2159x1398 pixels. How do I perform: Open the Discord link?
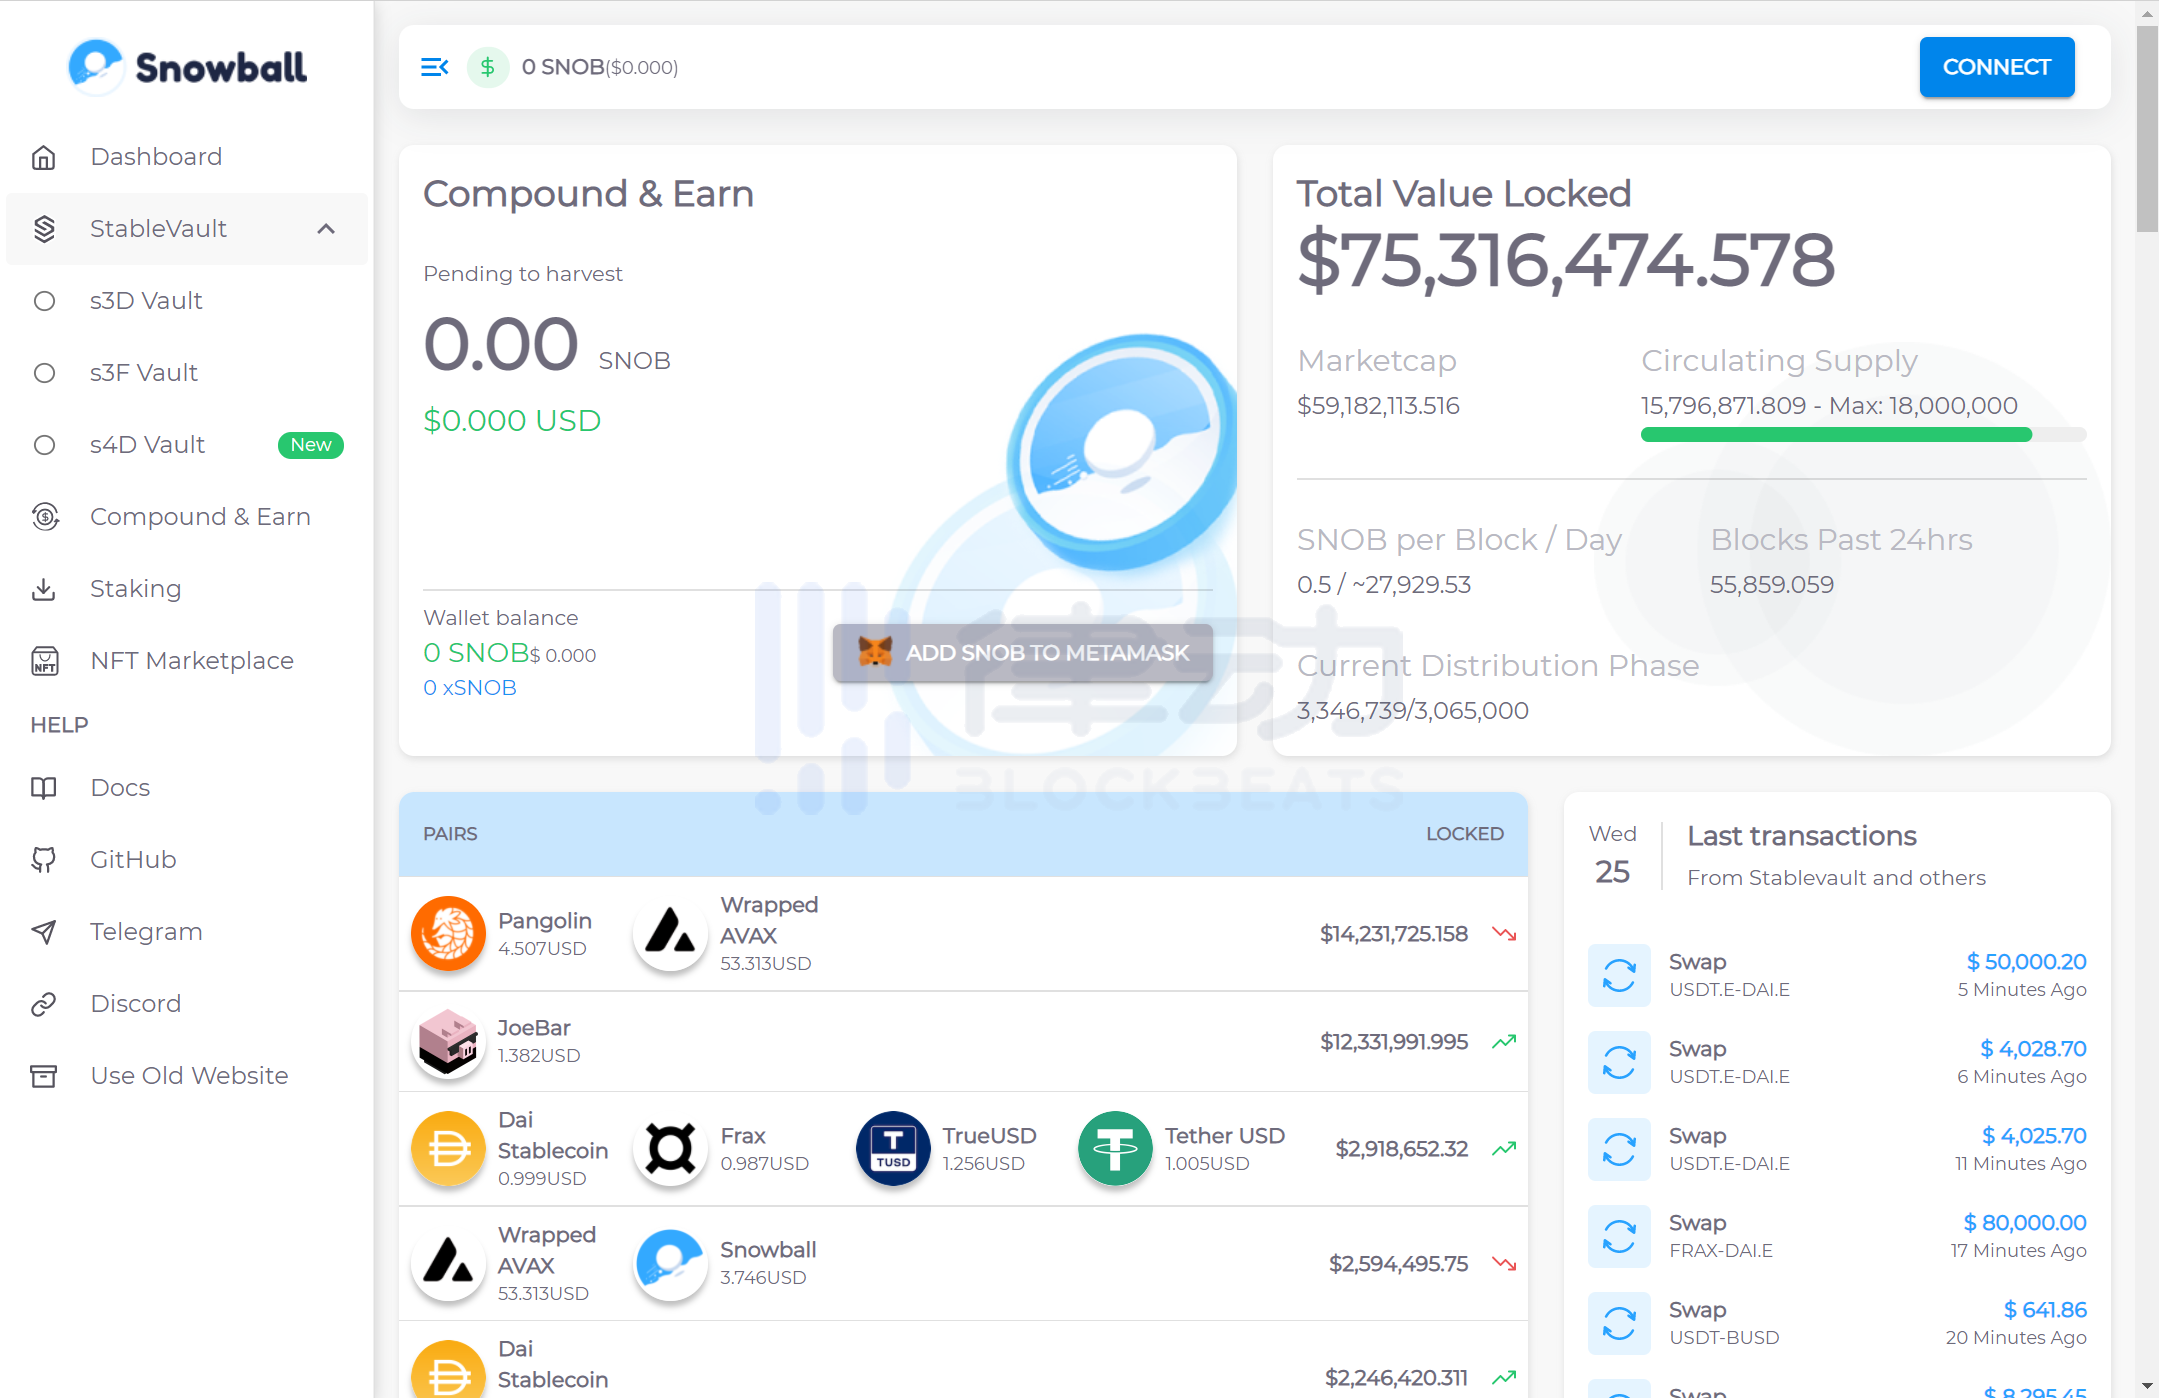click(x=187, y=1004)
